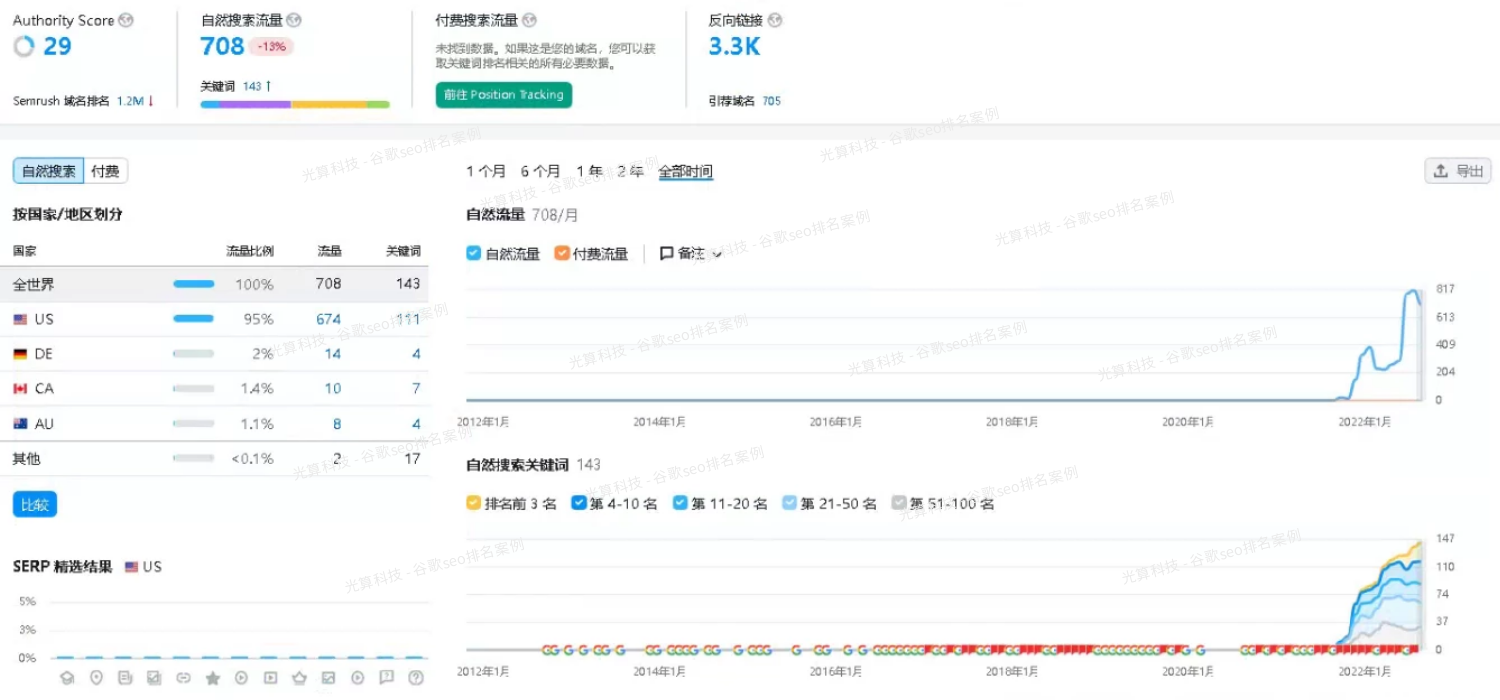Disable the 付费流量 checkbox
The height and width of the screenshot is (700, 1500).
562,253
